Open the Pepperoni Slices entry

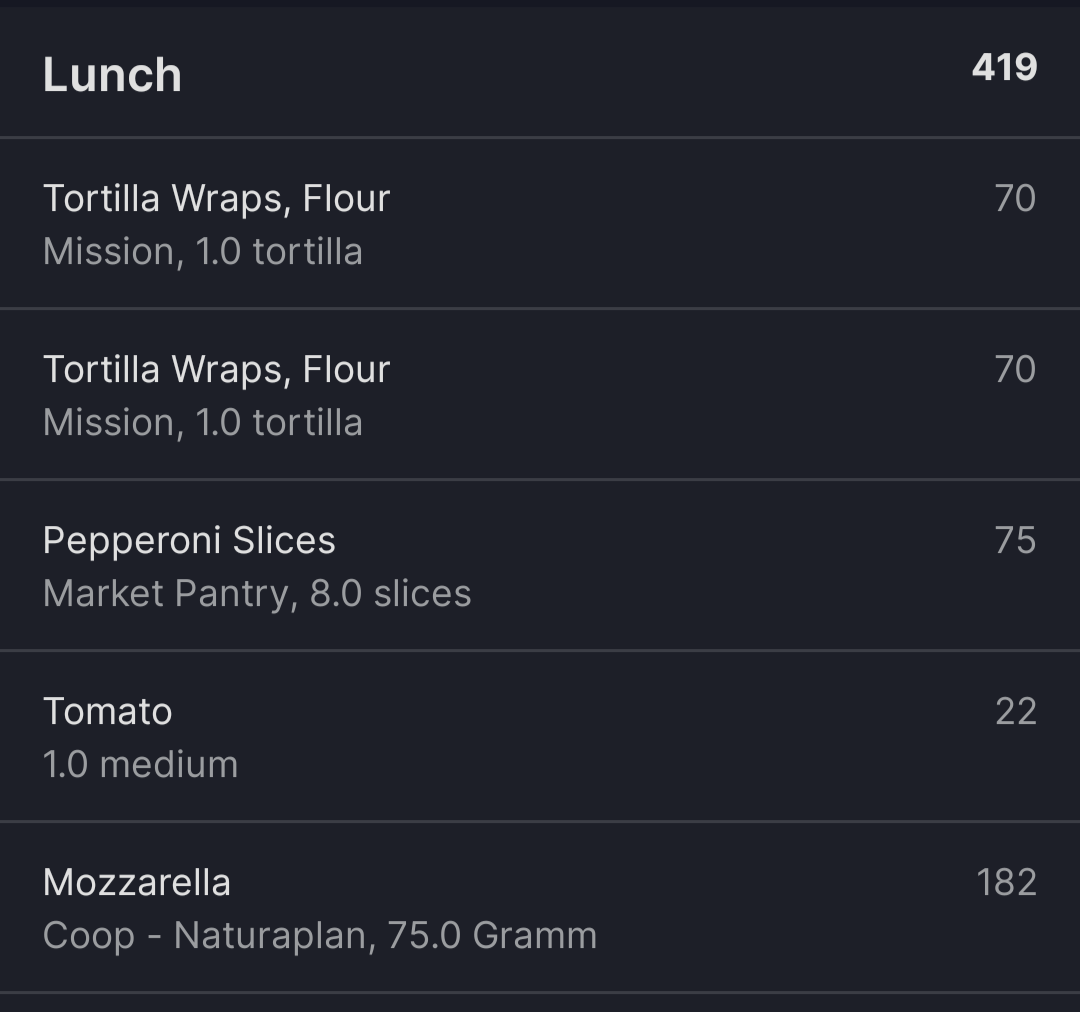[x=540, y=565]
